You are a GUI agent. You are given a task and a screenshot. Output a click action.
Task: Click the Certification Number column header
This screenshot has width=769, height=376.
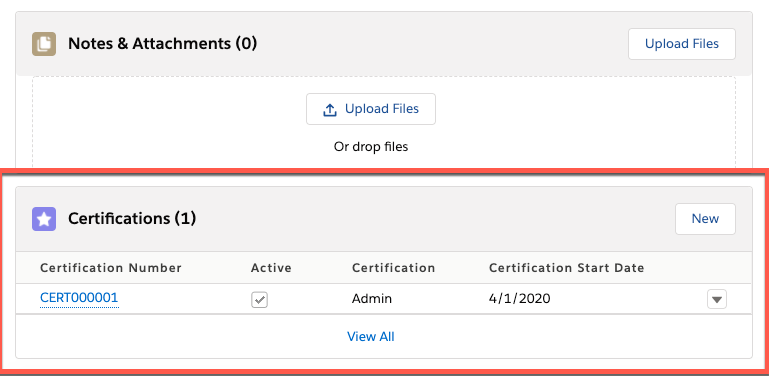point(111,268)
